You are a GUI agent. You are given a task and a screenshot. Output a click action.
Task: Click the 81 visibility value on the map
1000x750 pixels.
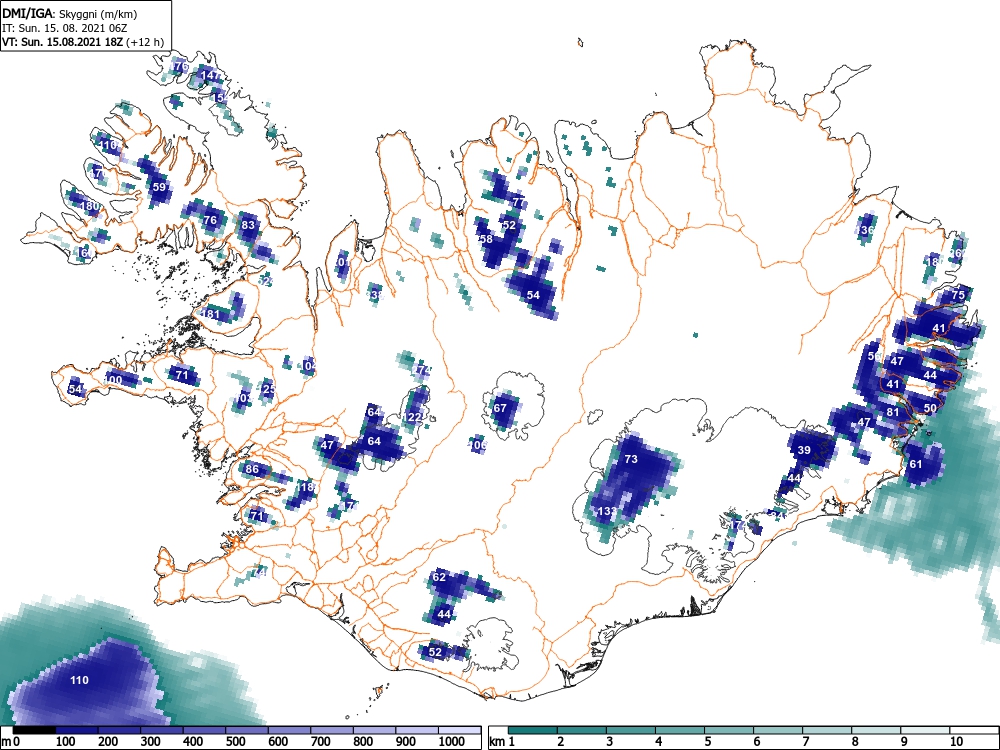point(893,412)
